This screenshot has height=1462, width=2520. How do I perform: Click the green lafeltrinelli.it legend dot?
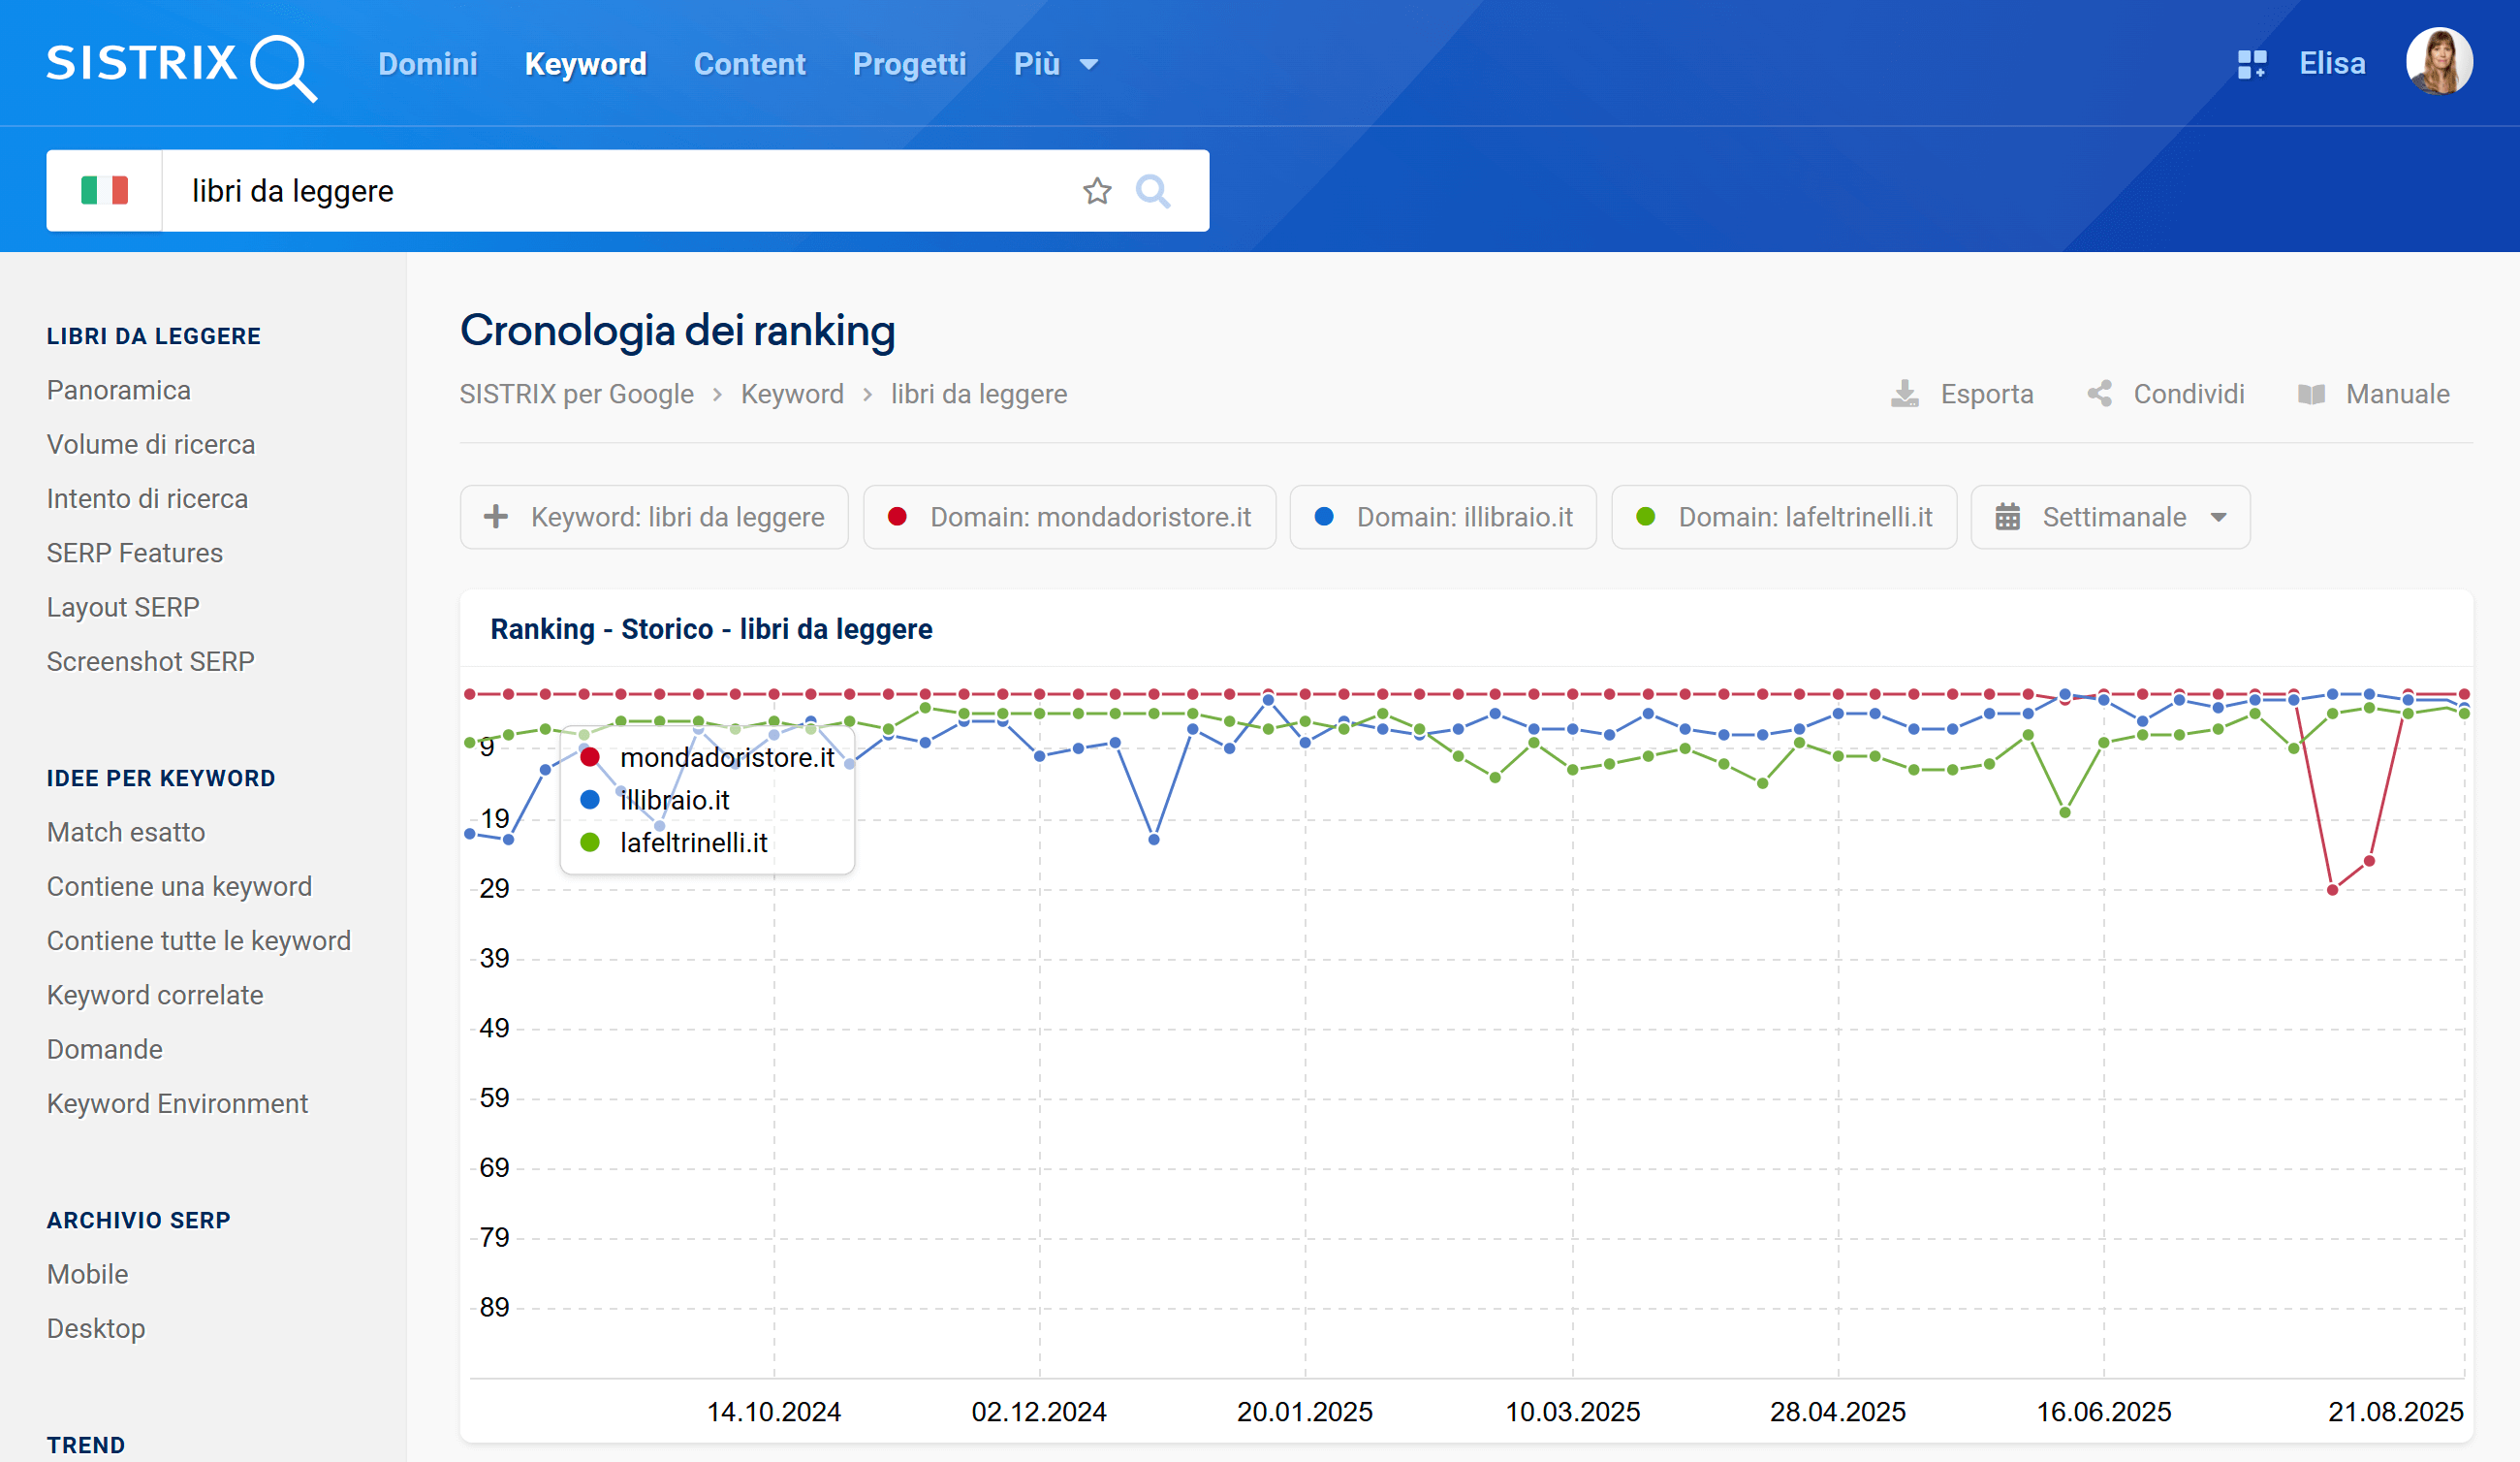[591, 843]
